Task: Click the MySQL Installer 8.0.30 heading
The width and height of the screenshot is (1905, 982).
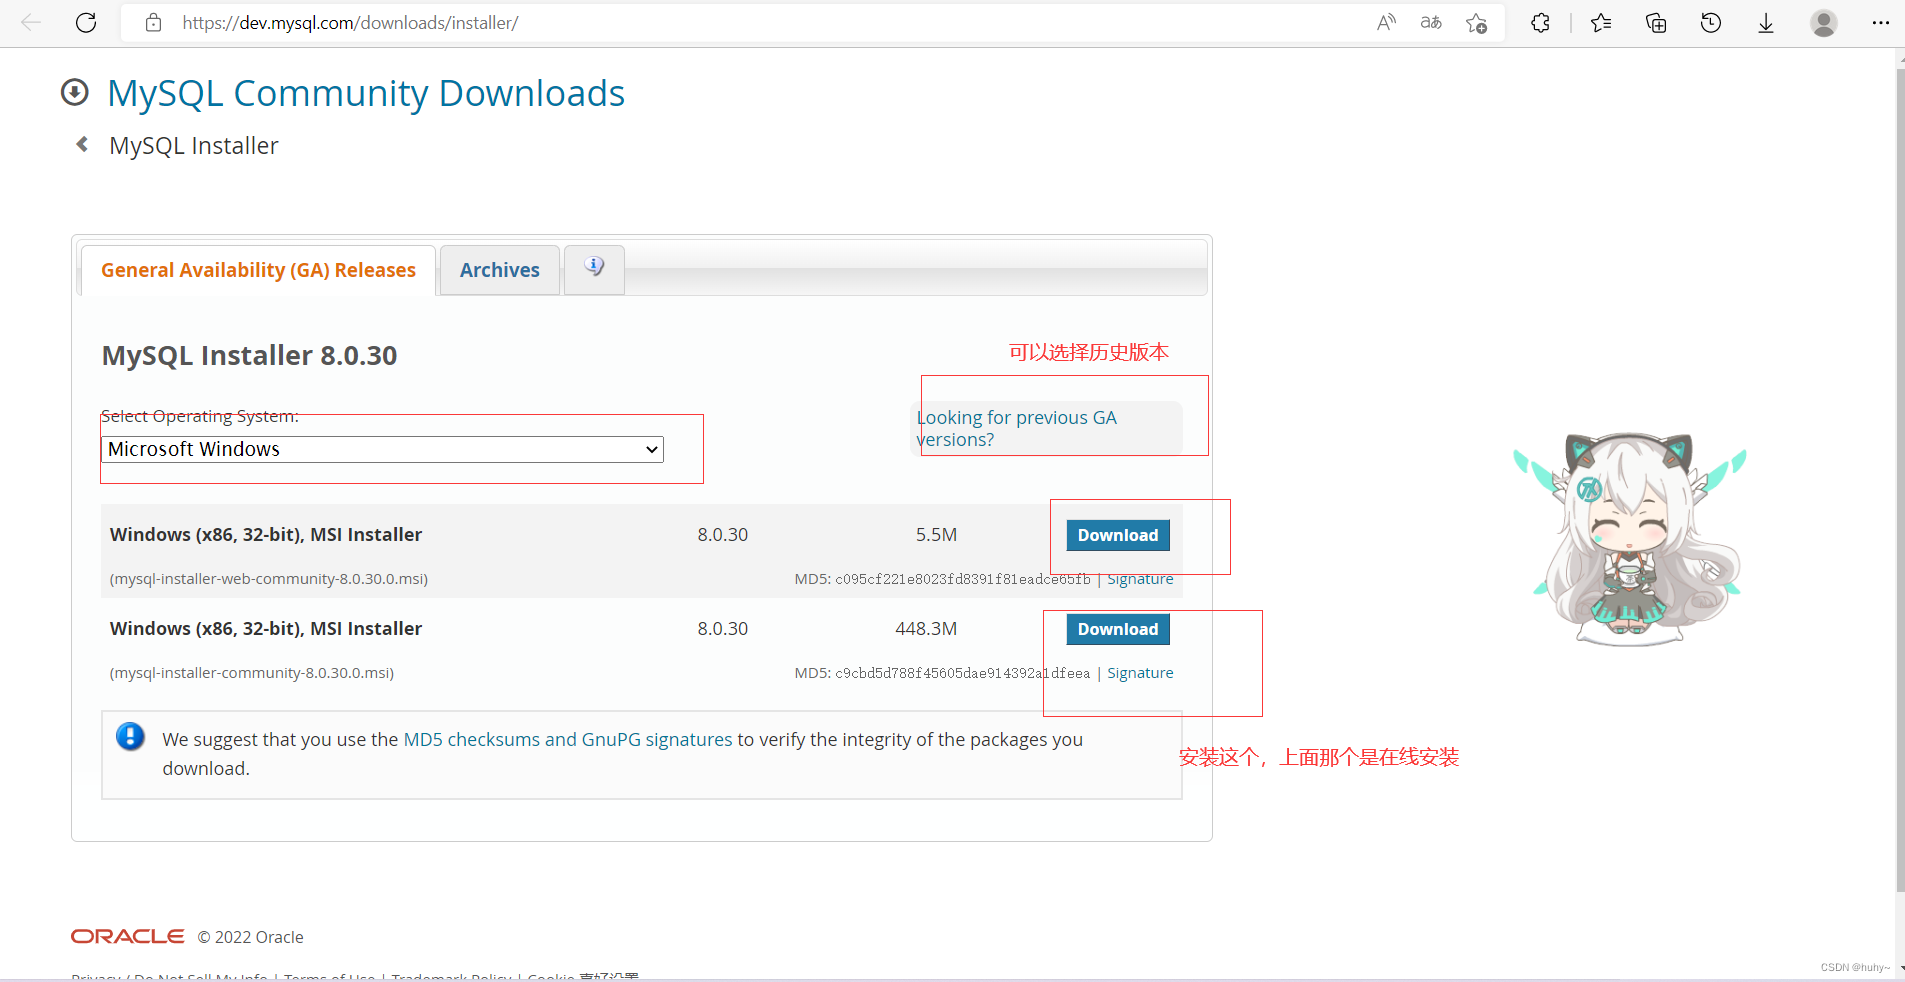Action: (249, 355)
